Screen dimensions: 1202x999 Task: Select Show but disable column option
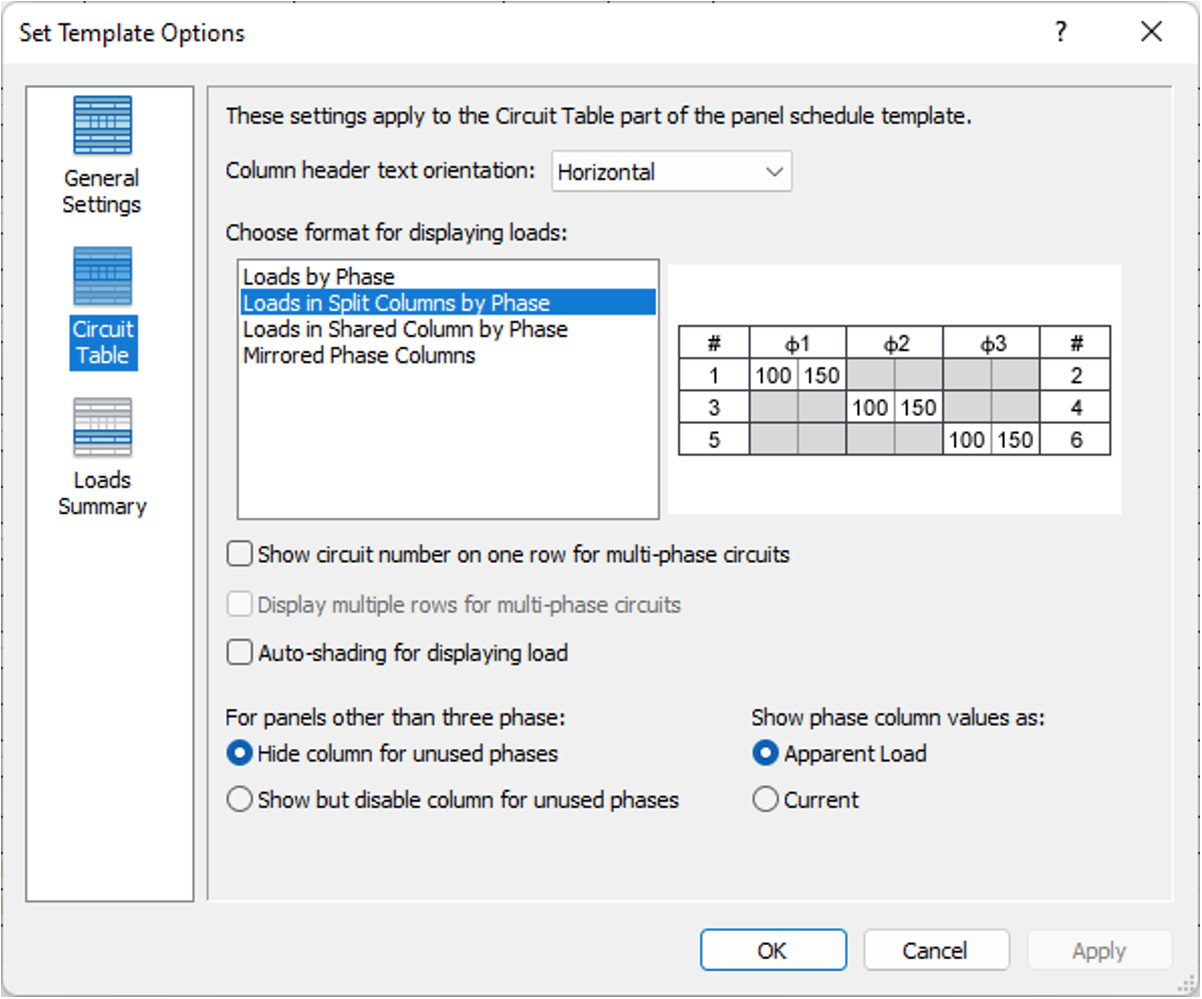[x=240, y=800]
